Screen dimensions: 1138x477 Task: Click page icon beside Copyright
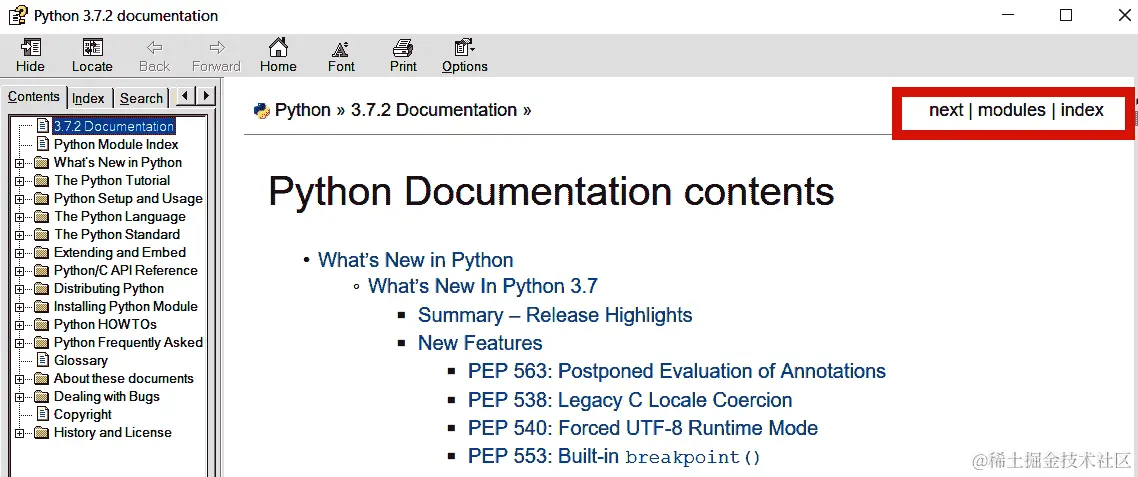pyautogui.click(x=43, y=415)
